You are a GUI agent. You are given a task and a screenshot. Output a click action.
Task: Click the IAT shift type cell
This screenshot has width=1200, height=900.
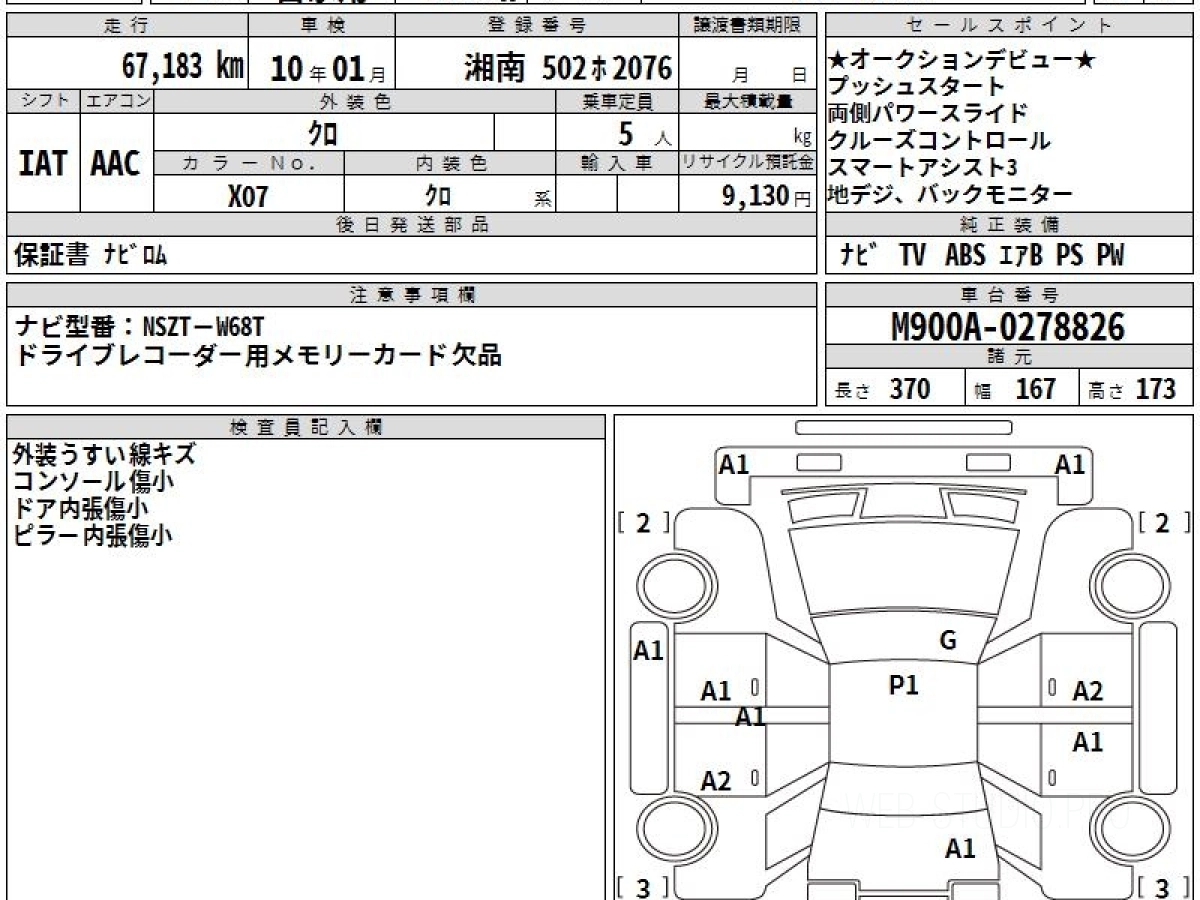43,163
